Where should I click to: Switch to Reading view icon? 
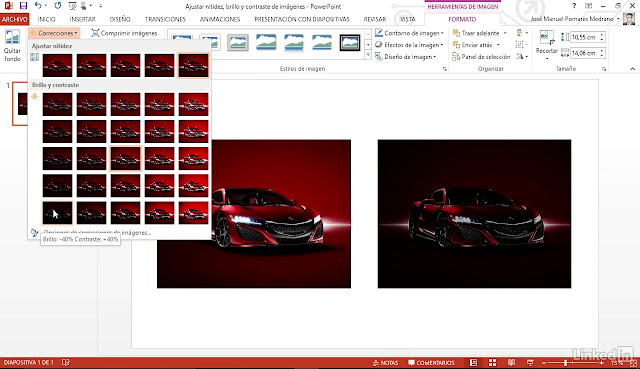click(511, 362)
